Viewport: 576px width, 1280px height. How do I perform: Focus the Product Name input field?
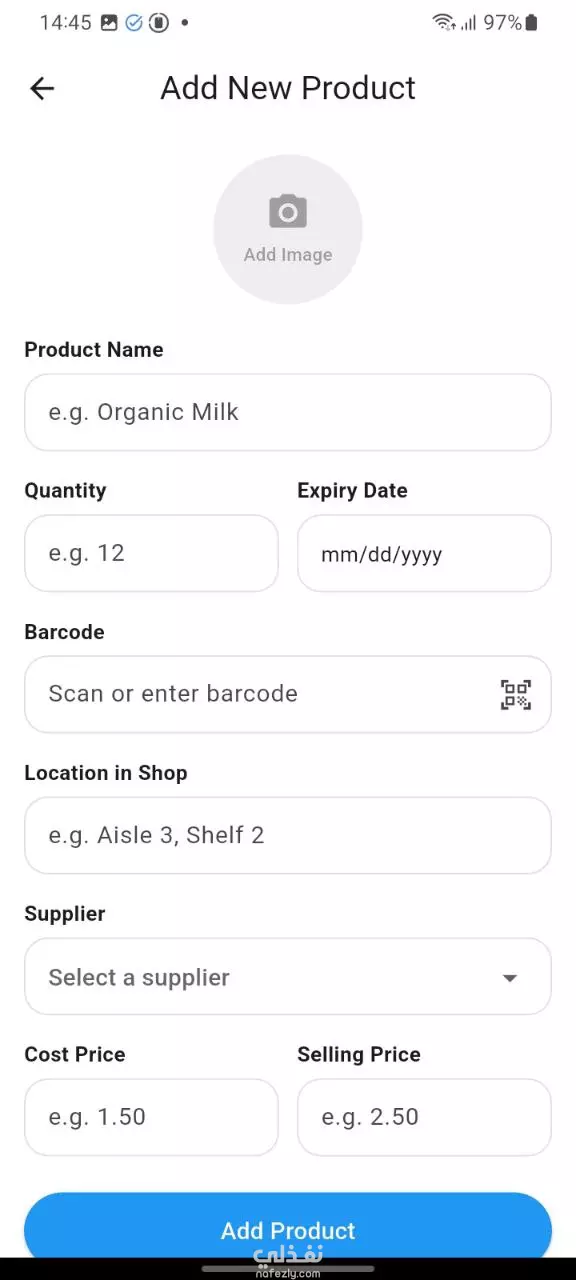click(x=288, y=412)
